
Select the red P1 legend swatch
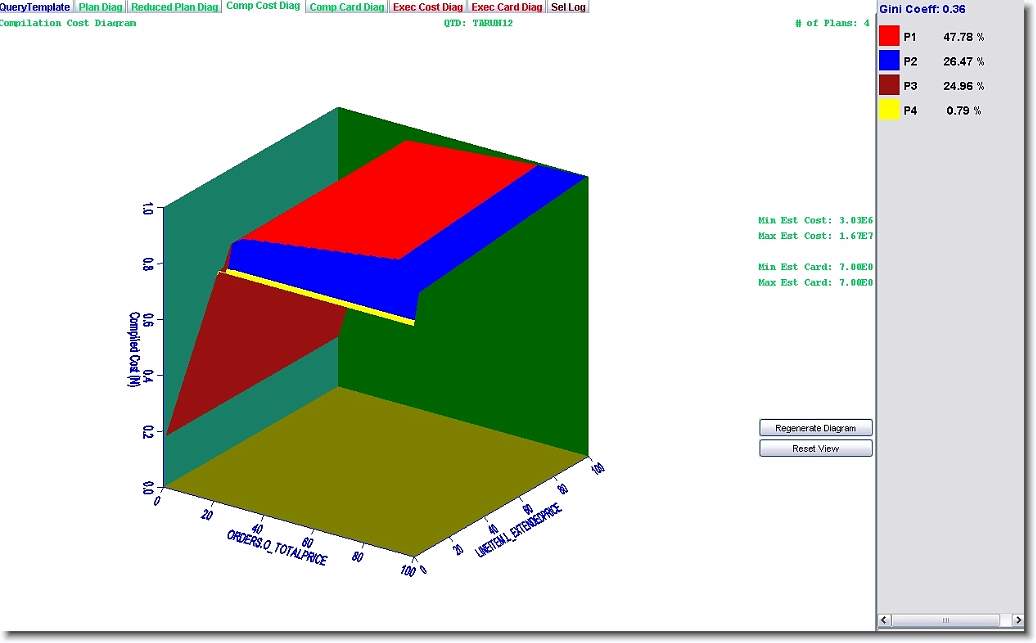click(889, 37)
